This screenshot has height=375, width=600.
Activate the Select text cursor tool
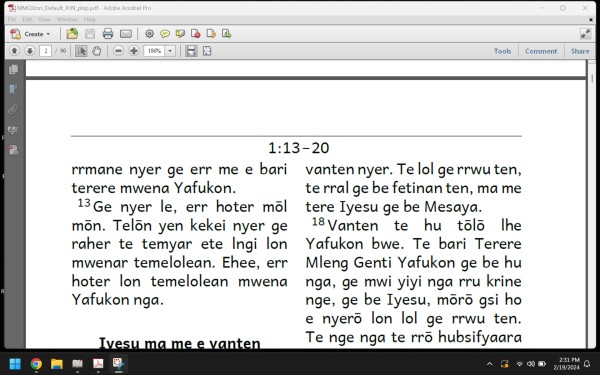tap(81, 51)
